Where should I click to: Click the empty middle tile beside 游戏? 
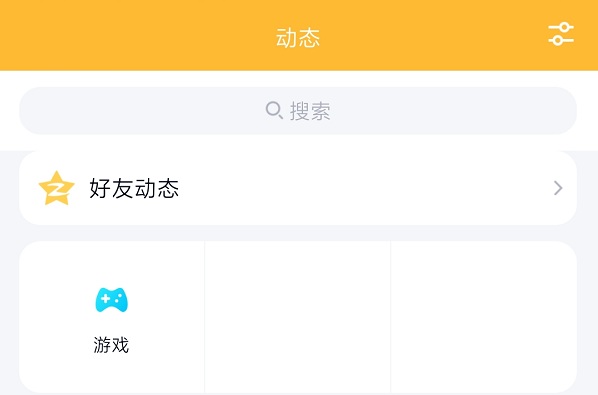tap(297, 317)
